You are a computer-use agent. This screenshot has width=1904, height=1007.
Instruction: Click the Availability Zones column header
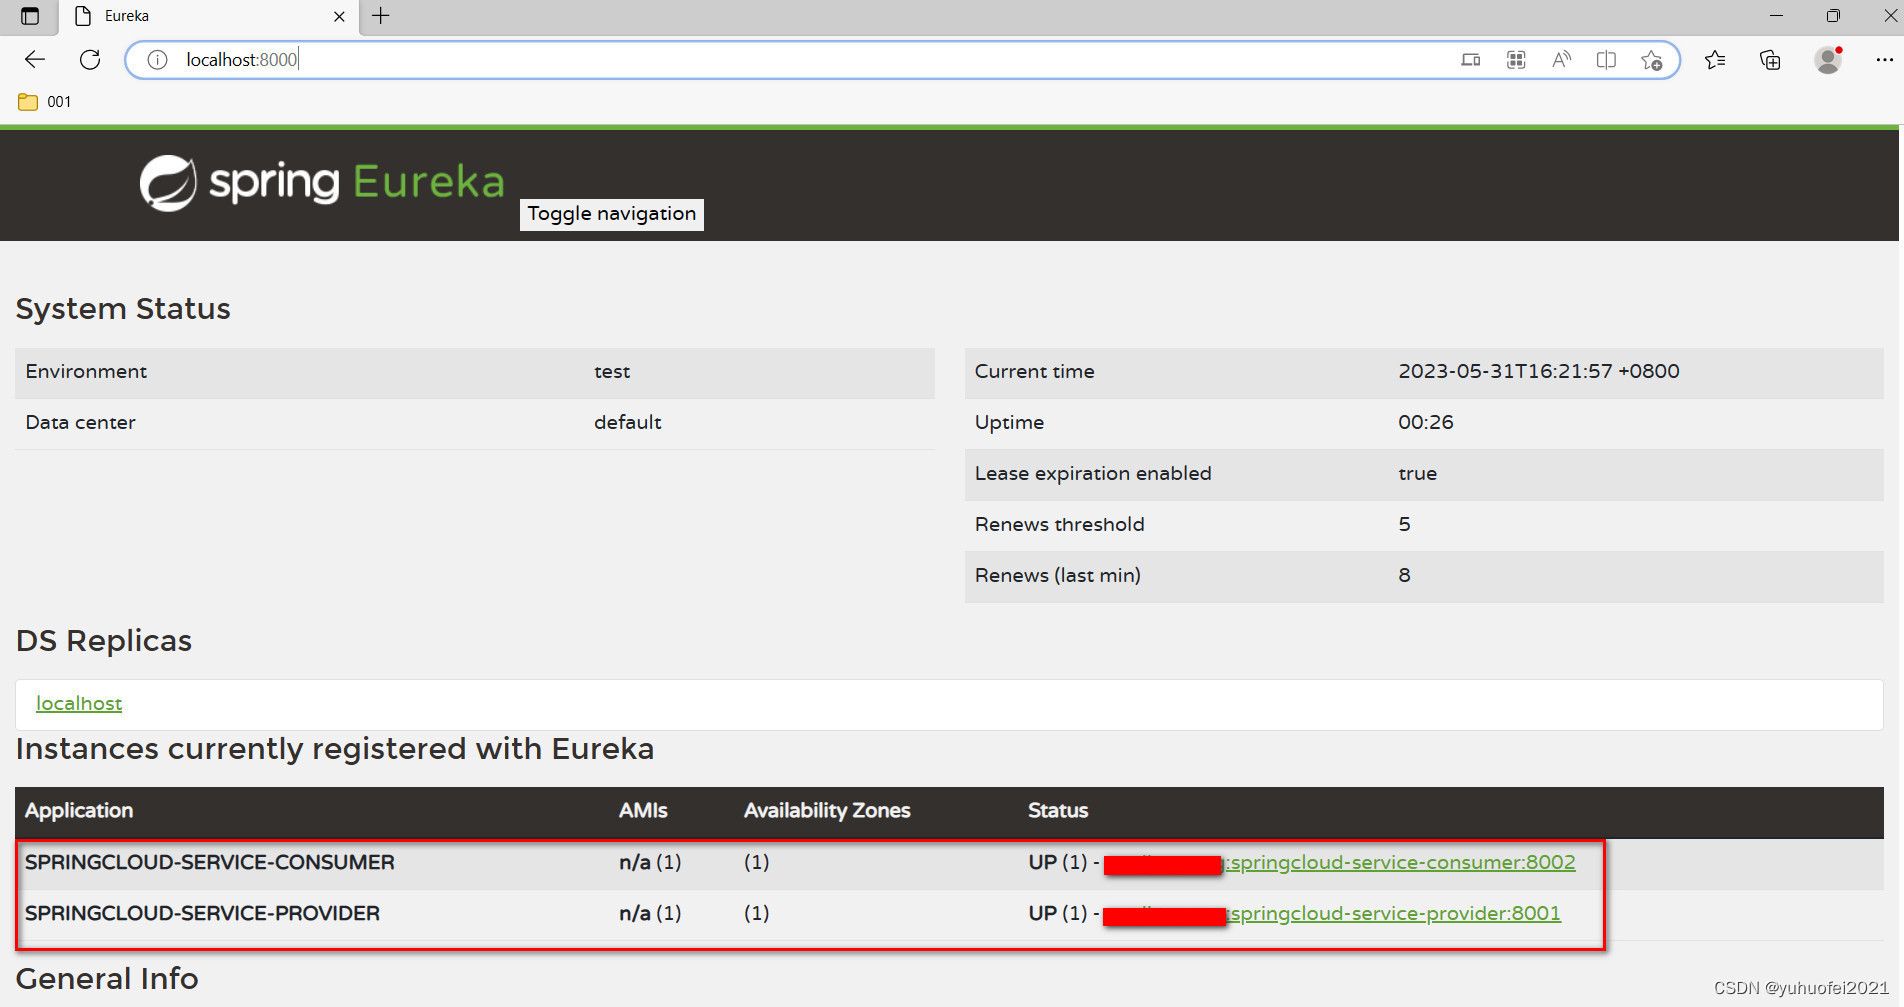coord(827,810)
